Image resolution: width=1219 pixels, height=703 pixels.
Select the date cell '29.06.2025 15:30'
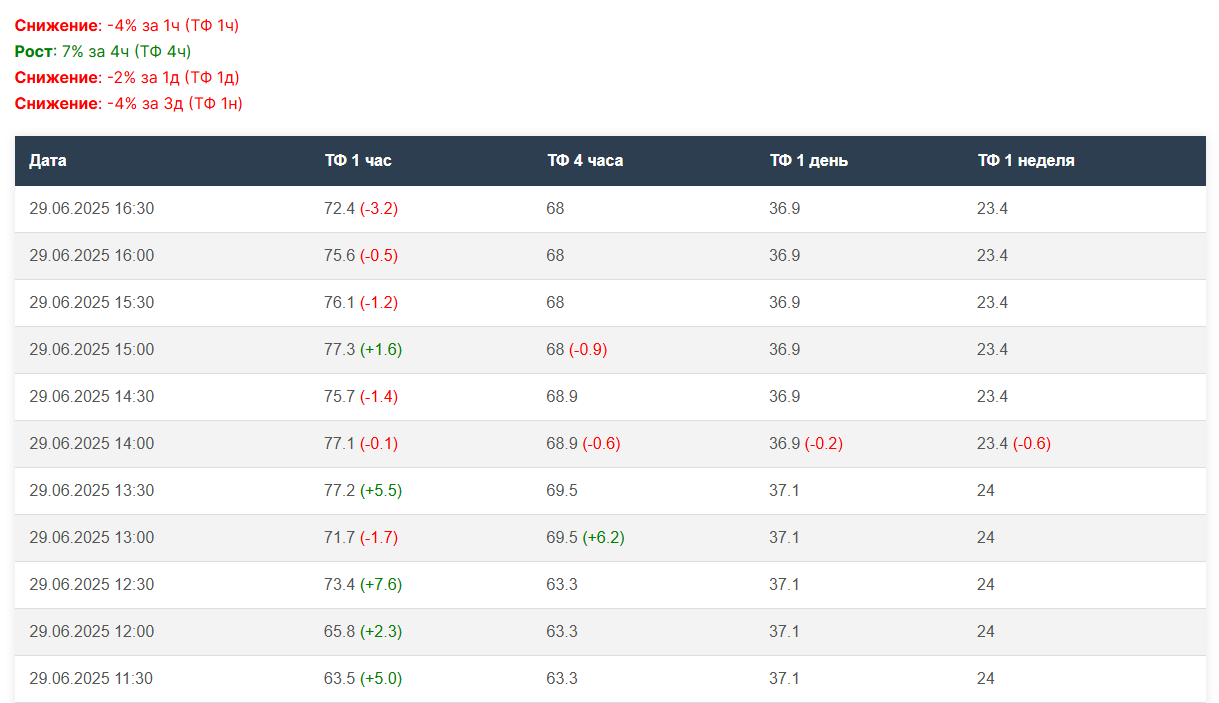coord(92,302)
